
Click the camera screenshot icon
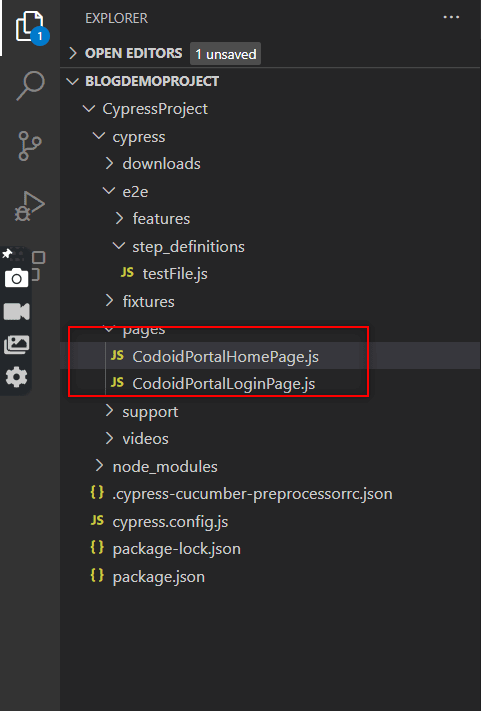(16, 278)
